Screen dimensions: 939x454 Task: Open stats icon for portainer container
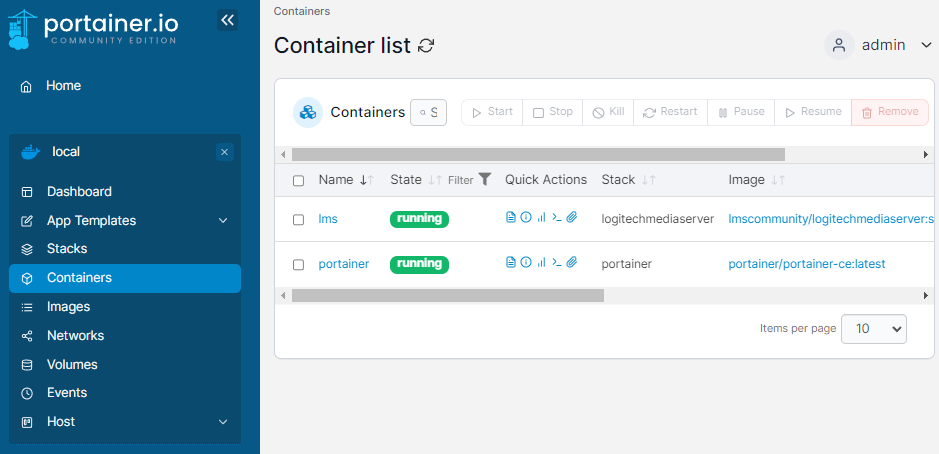click(x=541, y=262)
